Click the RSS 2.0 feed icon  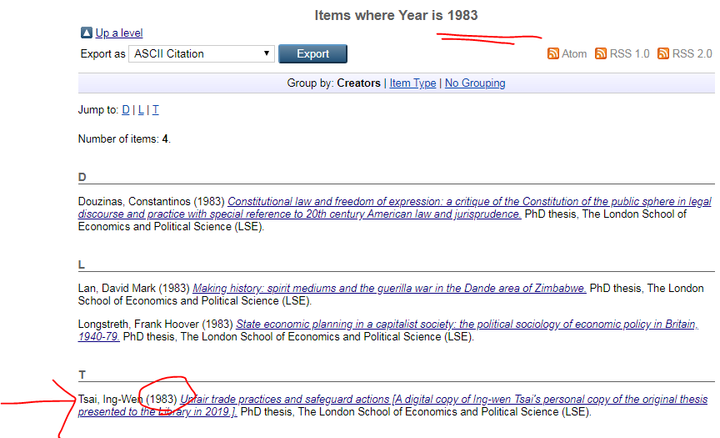click(663, 54)
